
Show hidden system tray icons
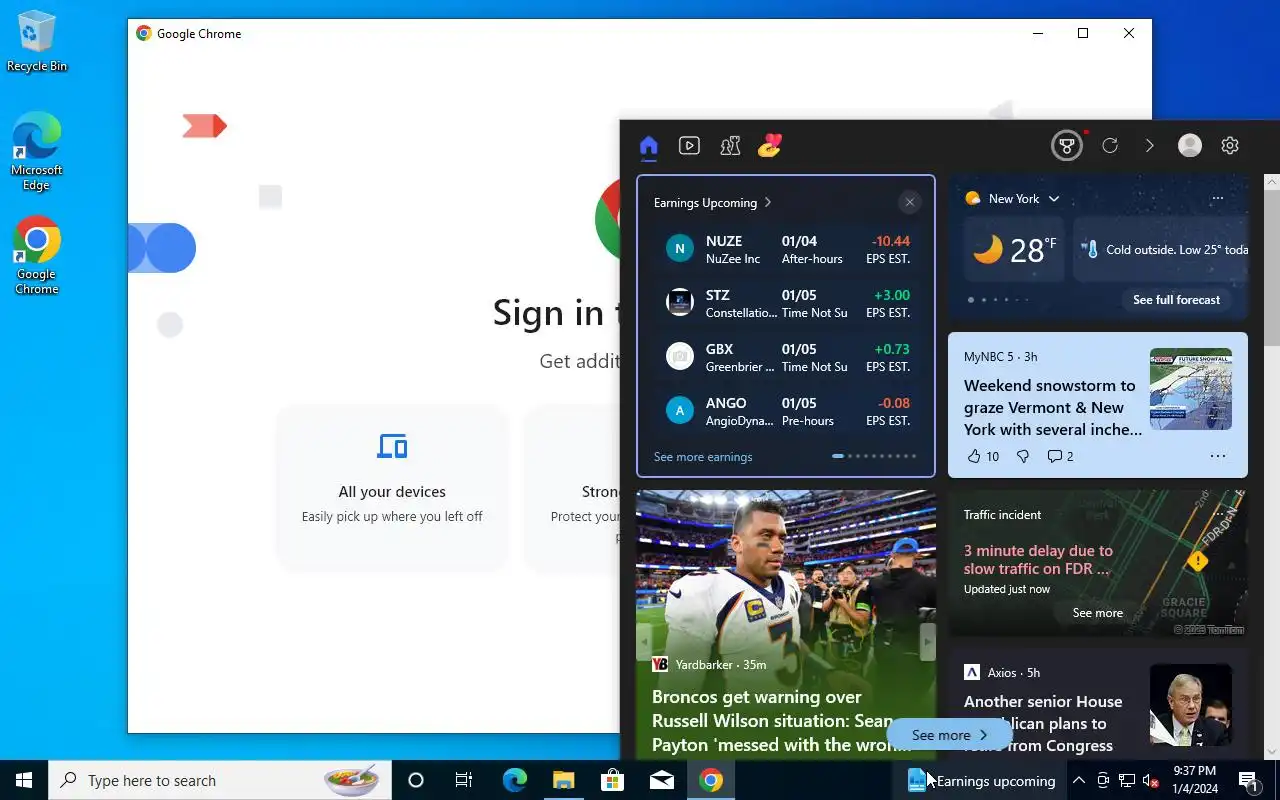[x=1079, y=780]
